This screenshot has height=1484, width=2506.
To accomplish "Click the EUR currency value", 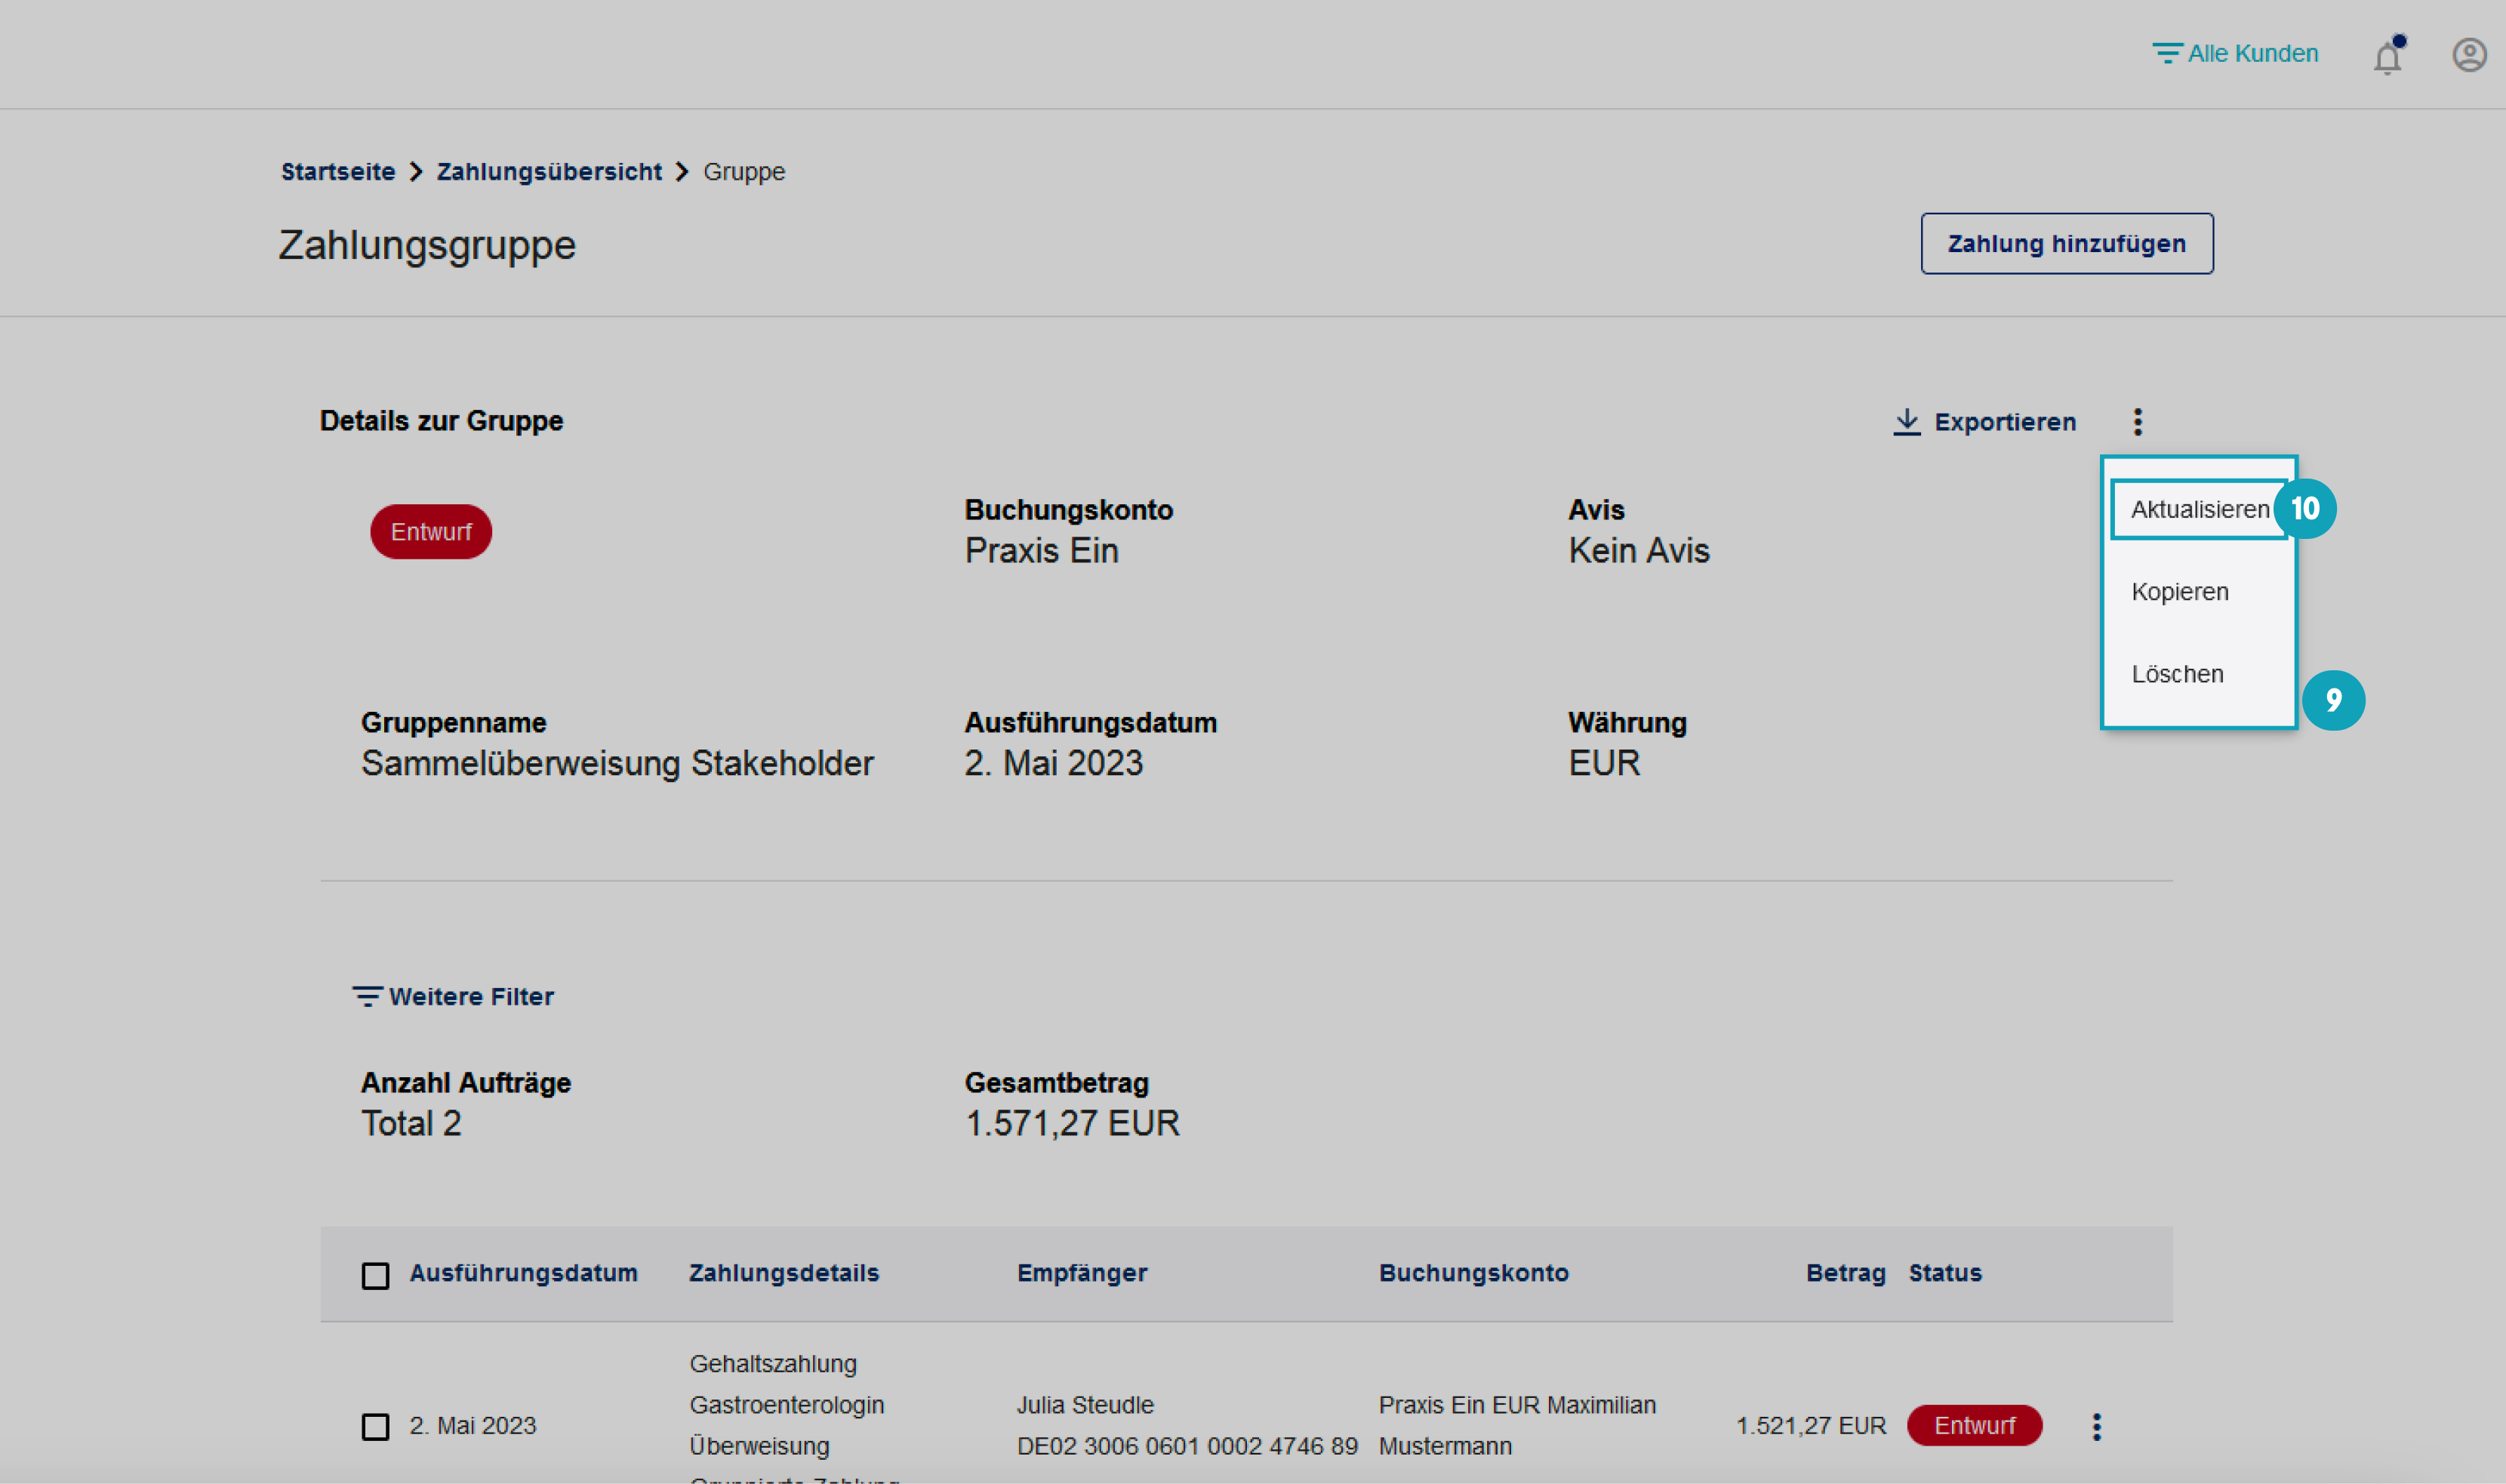I will [1603, 763].
